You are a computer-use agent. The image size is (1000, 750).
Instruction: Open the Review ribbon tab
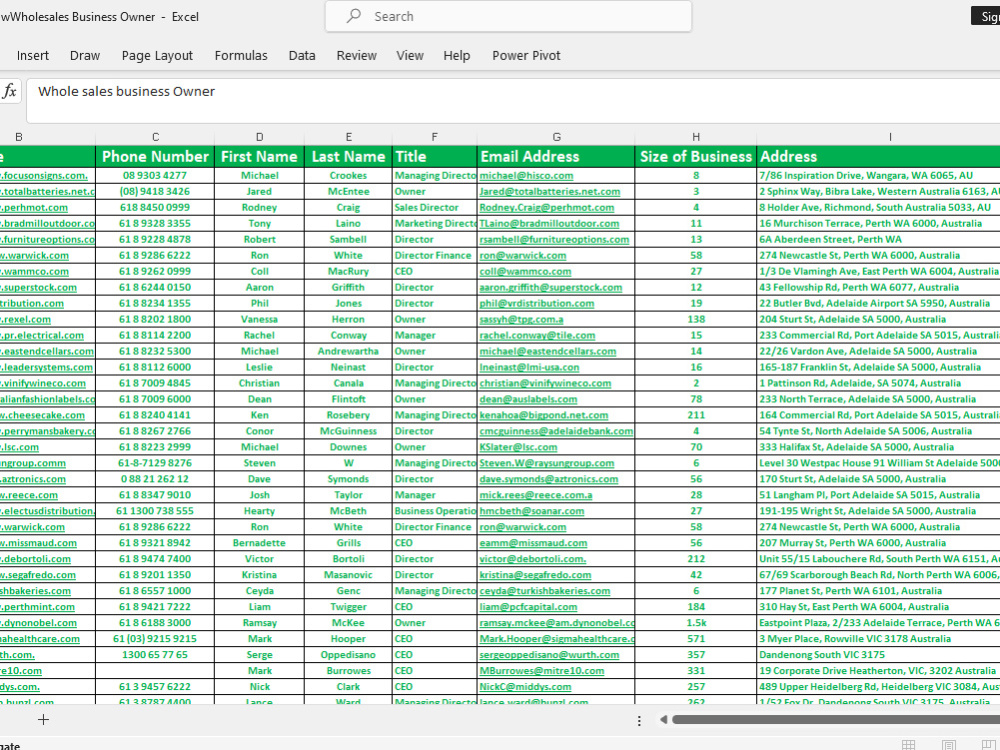click(357, 55)
